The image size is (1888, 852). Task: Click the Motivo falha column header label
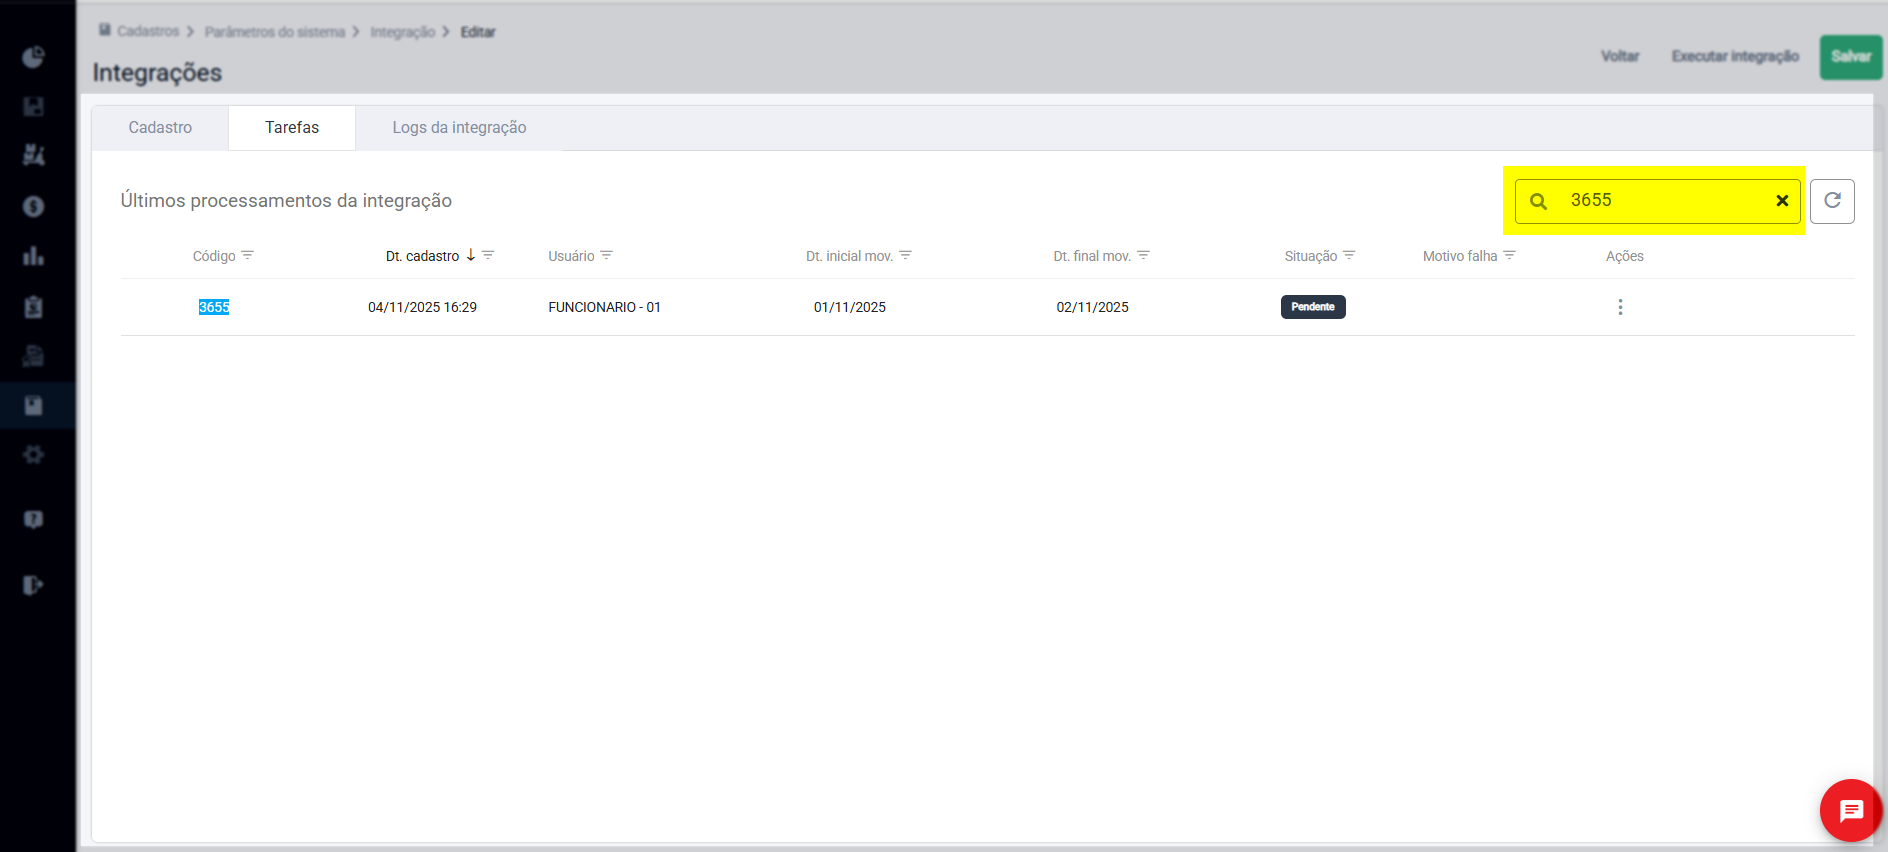[x=1460, y=256]
